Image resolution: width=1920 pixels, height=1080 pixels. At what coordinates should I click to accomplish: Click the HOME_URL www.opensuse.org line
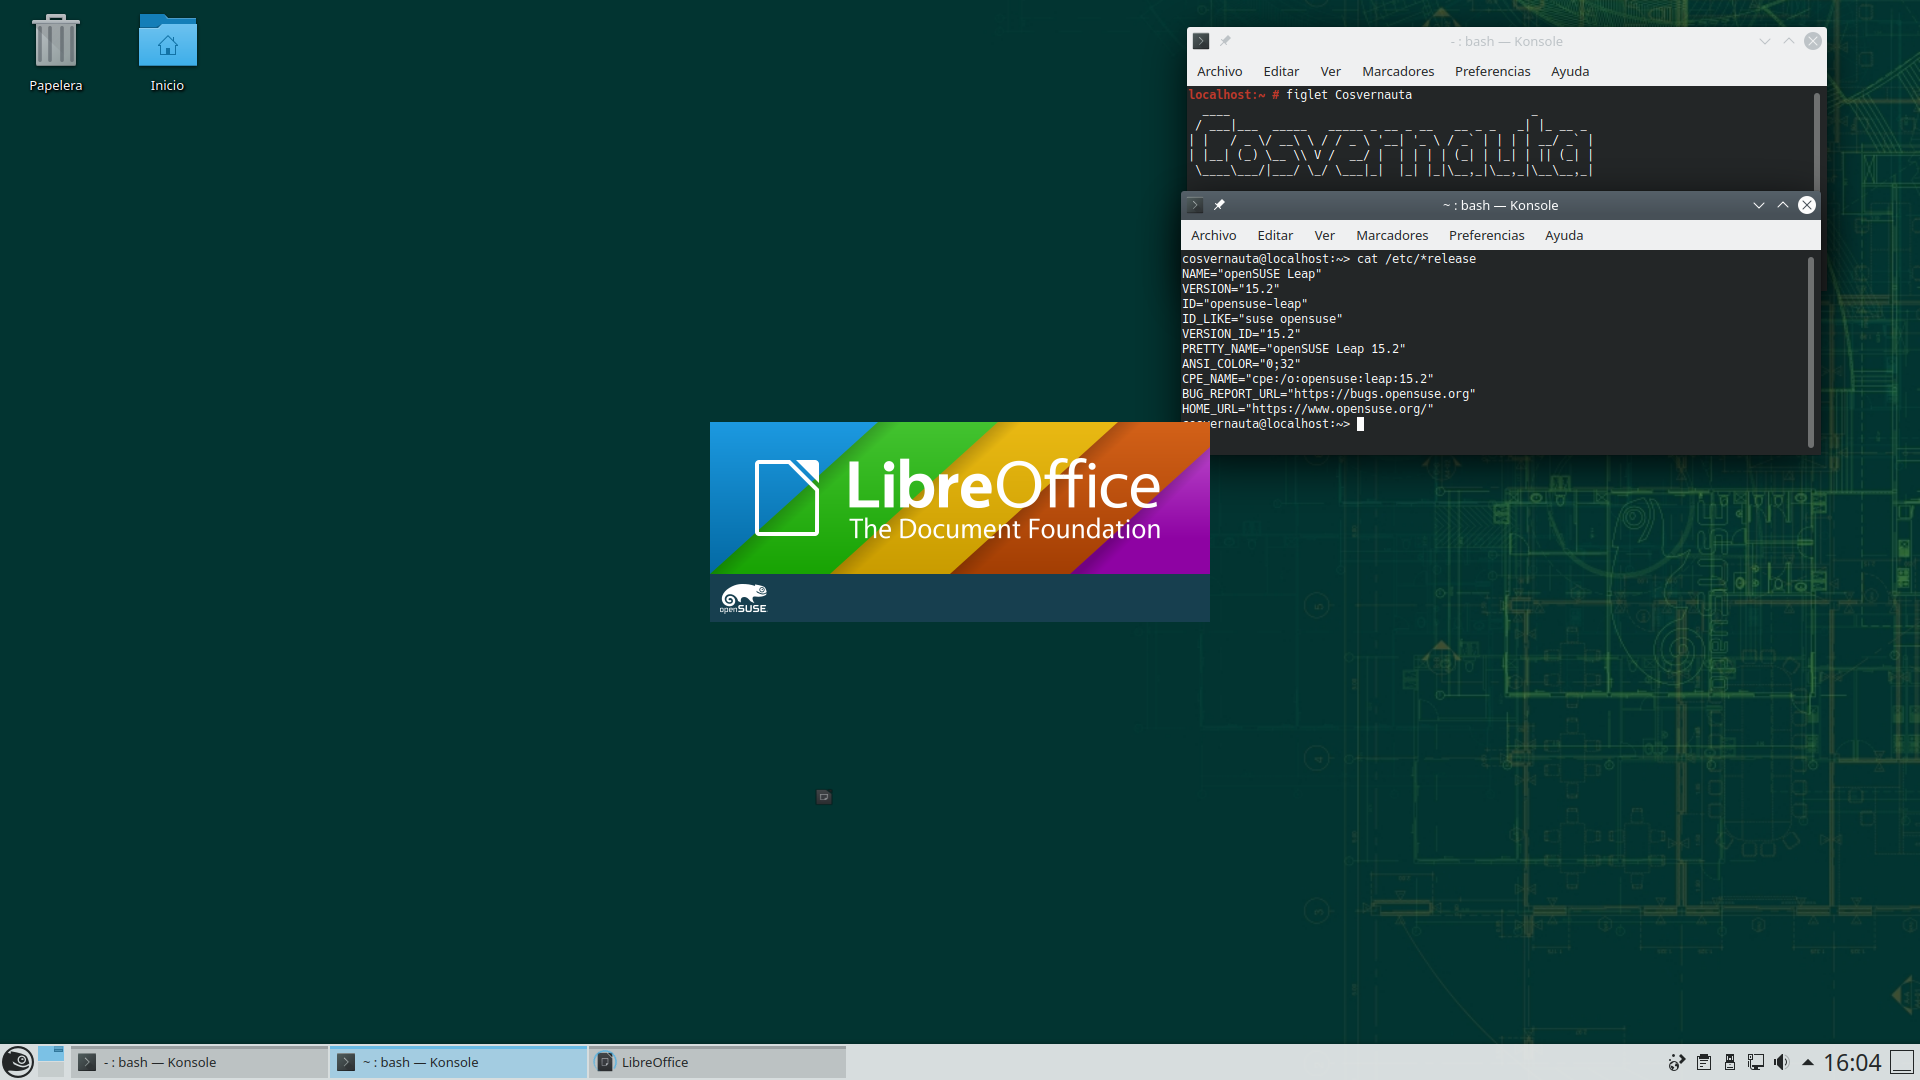pyautogui.click(x=1308, y=409)
